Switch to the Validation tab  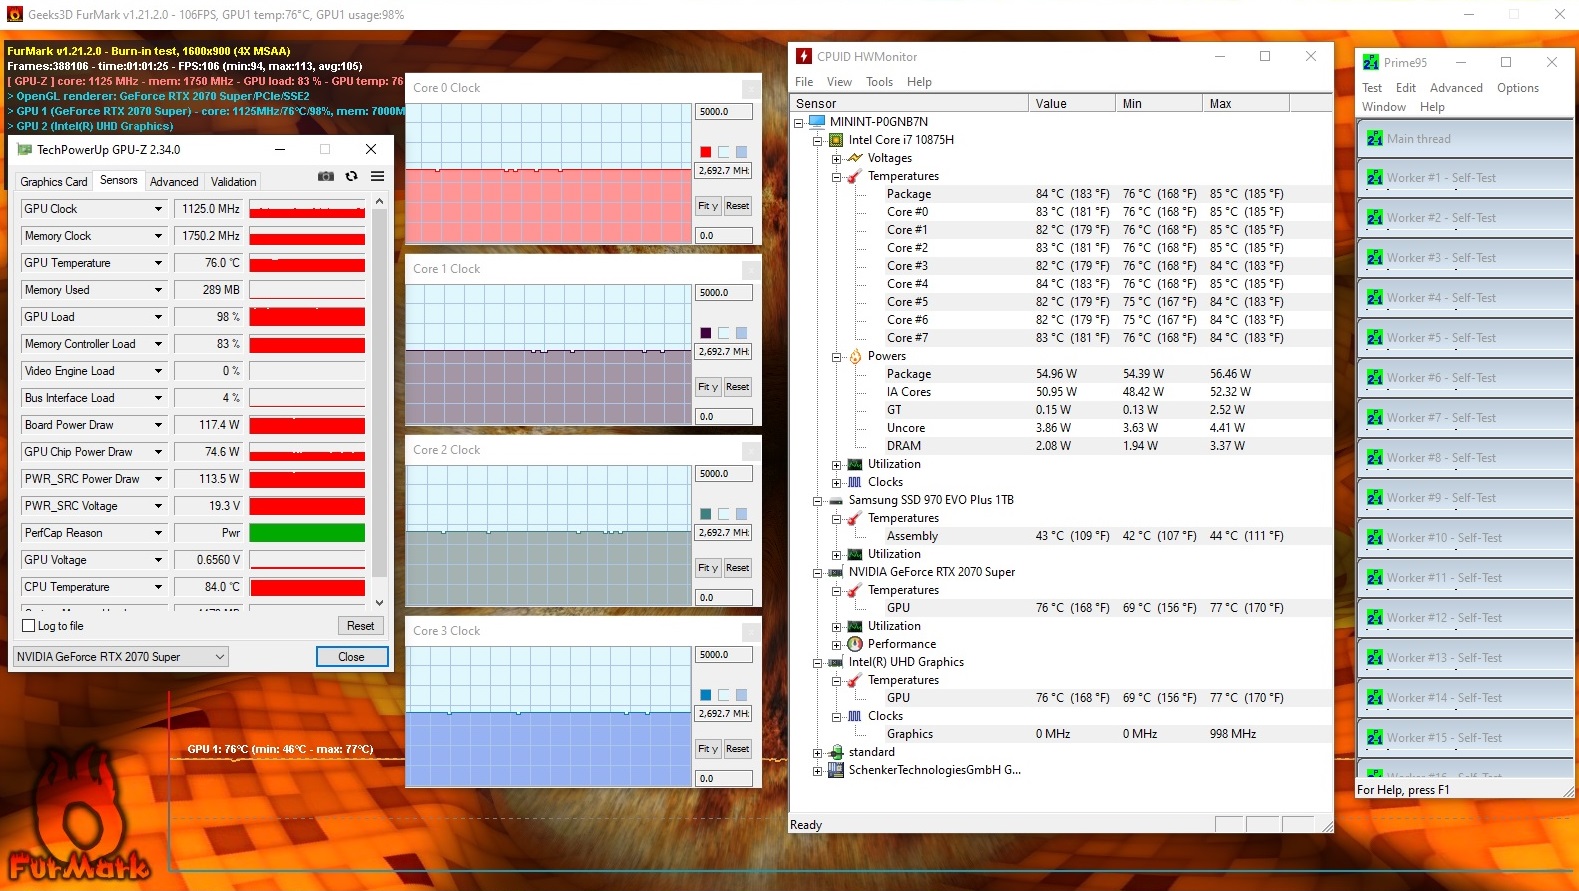234,182
